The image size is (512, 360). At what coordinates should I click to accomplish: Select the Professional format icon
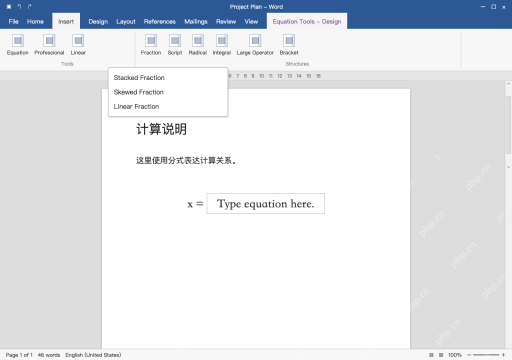click(49, 41)
